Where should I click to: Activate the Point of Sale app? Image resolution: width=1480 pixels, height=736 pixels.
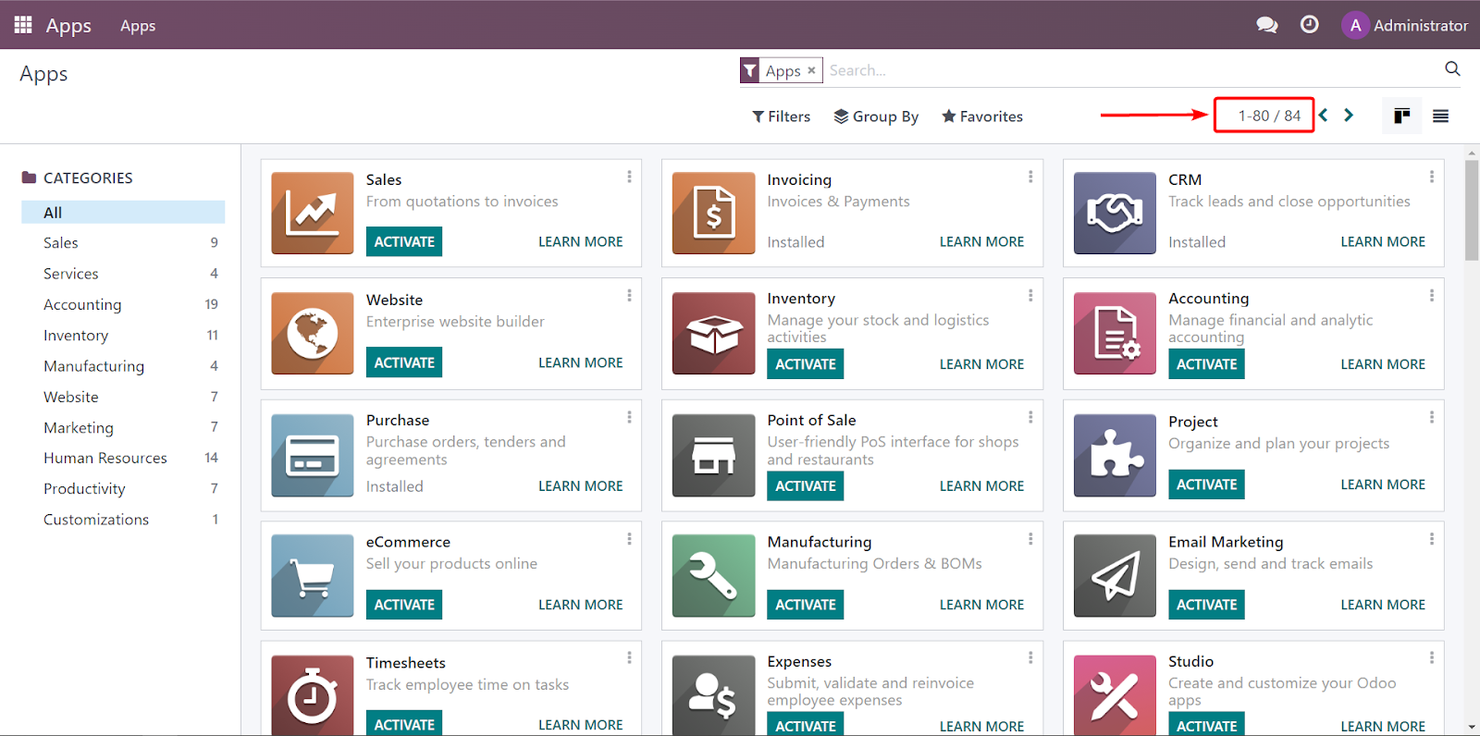point(805,486)
